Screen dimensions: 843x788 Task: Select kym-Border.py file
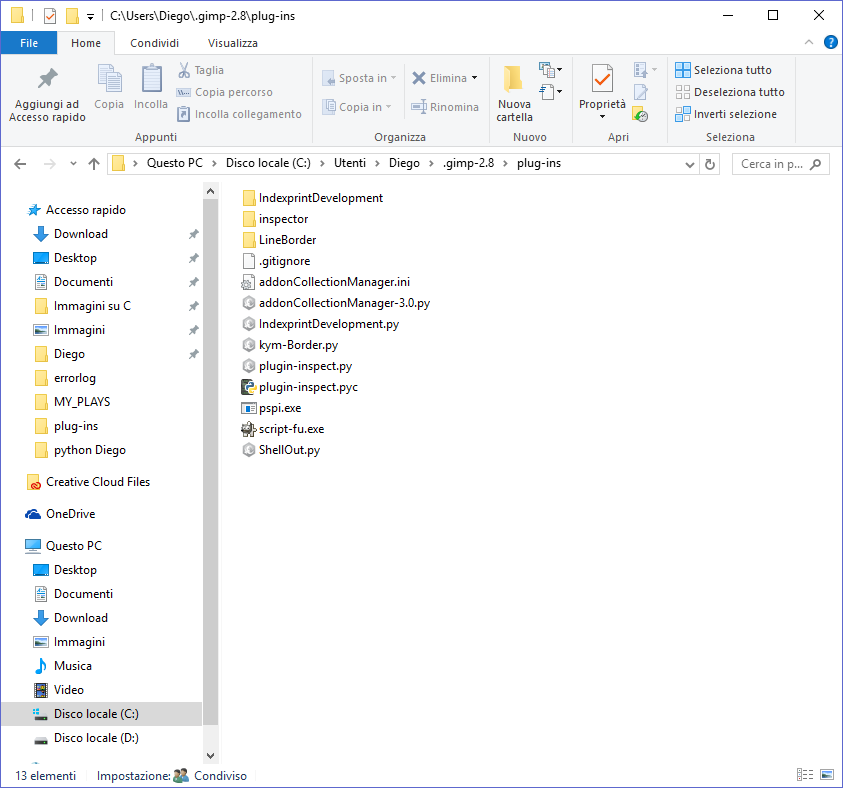coord(290,345)
